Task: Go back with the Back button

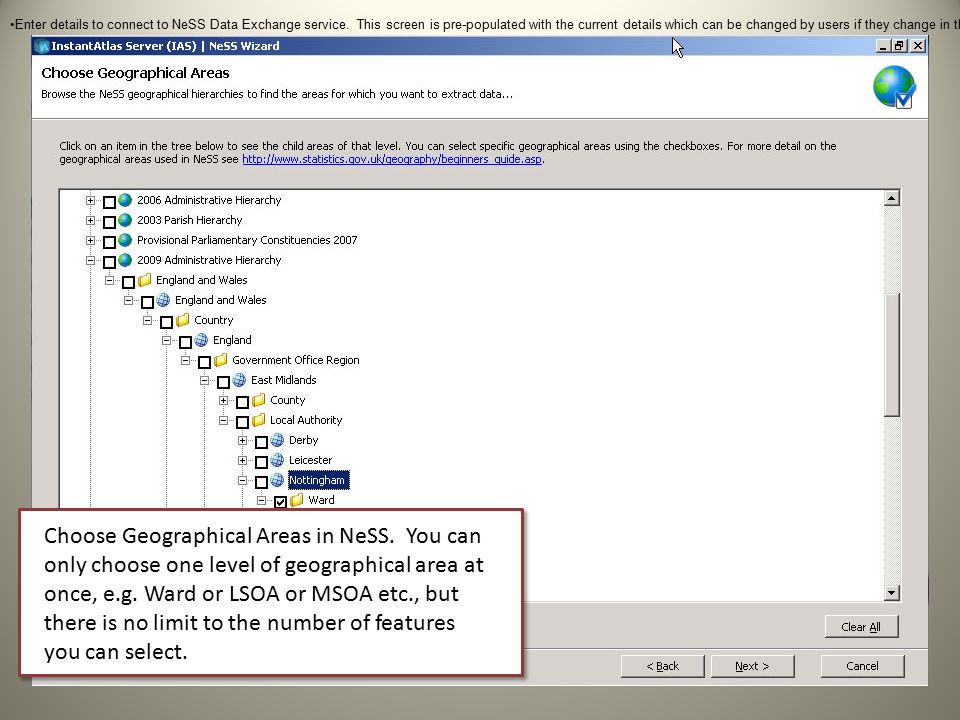Action: pos(662,666)
